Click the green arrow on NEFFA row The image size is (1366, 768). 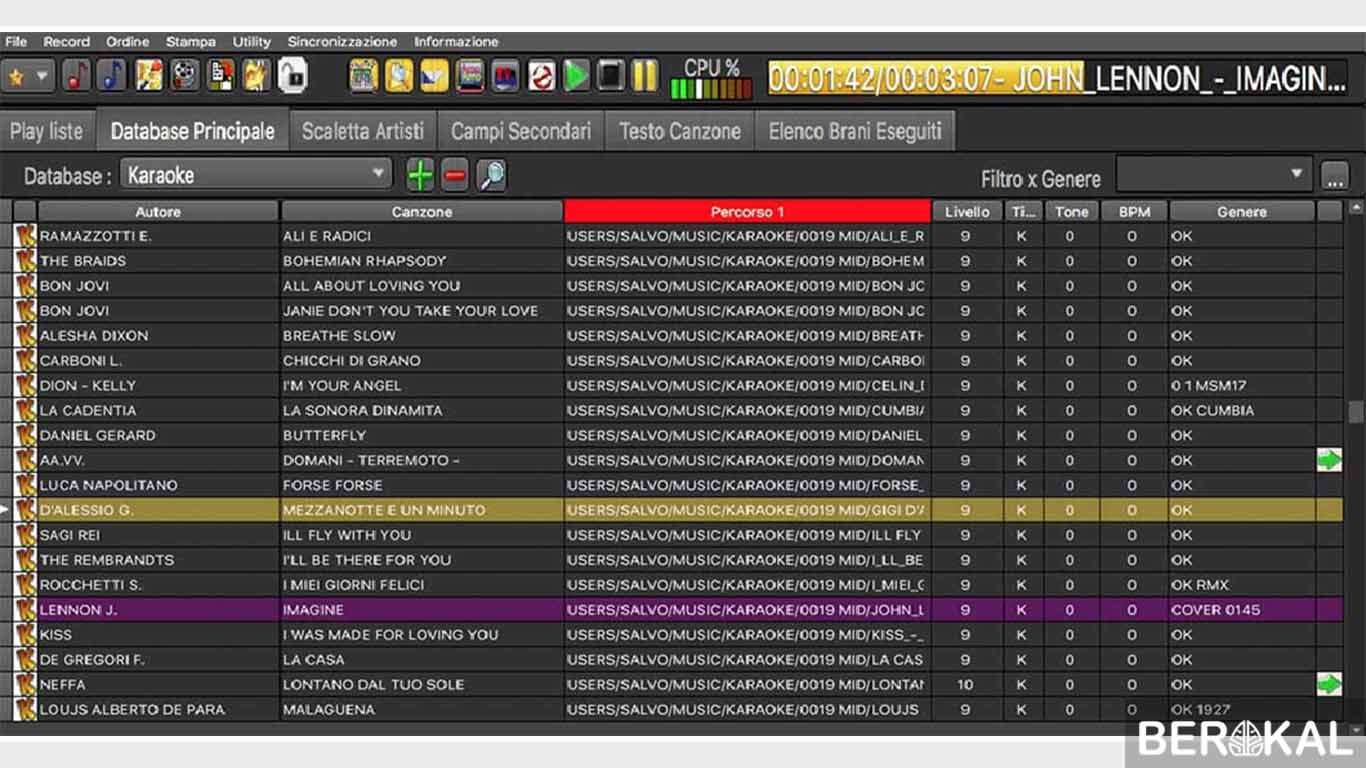tap(1329, 684)
